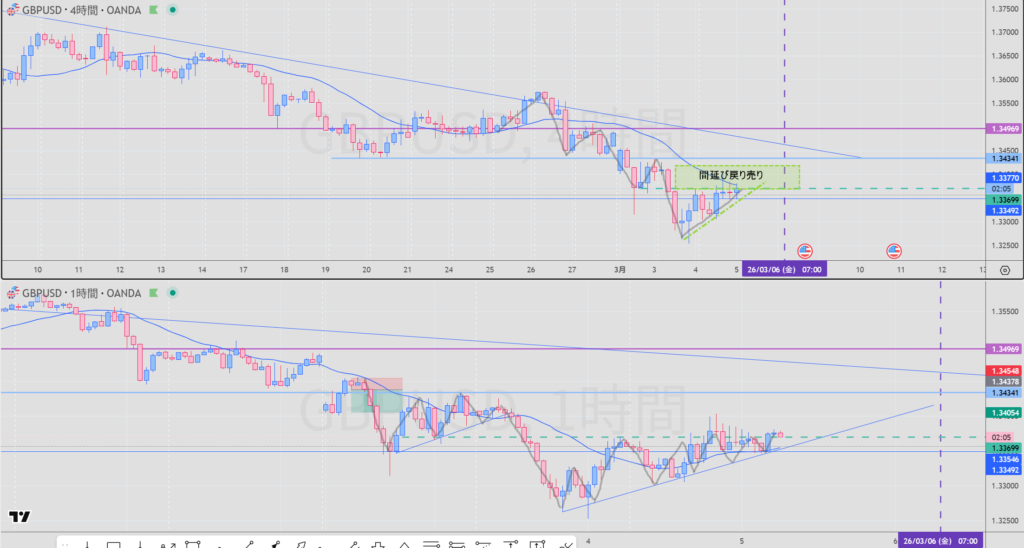Open chart settings hexagon icon on time axis
This screenshot has height=548, width=1024.
click(1004, 270)
